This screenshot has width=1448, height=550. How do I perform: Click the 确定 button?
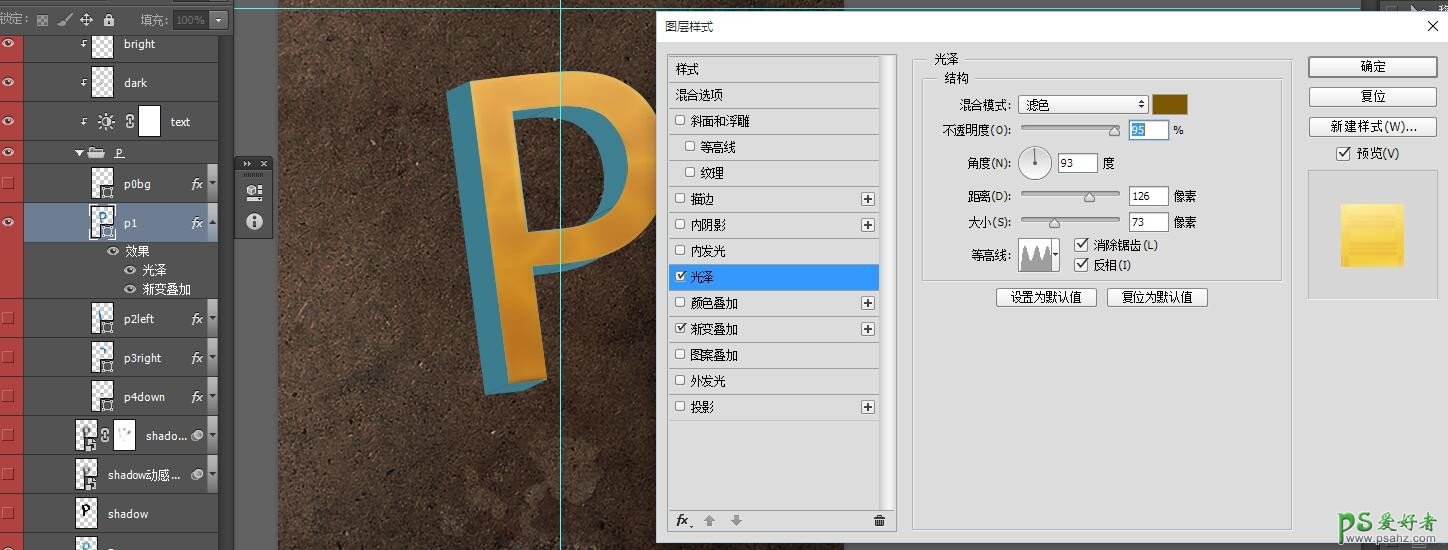(1372, 67)
